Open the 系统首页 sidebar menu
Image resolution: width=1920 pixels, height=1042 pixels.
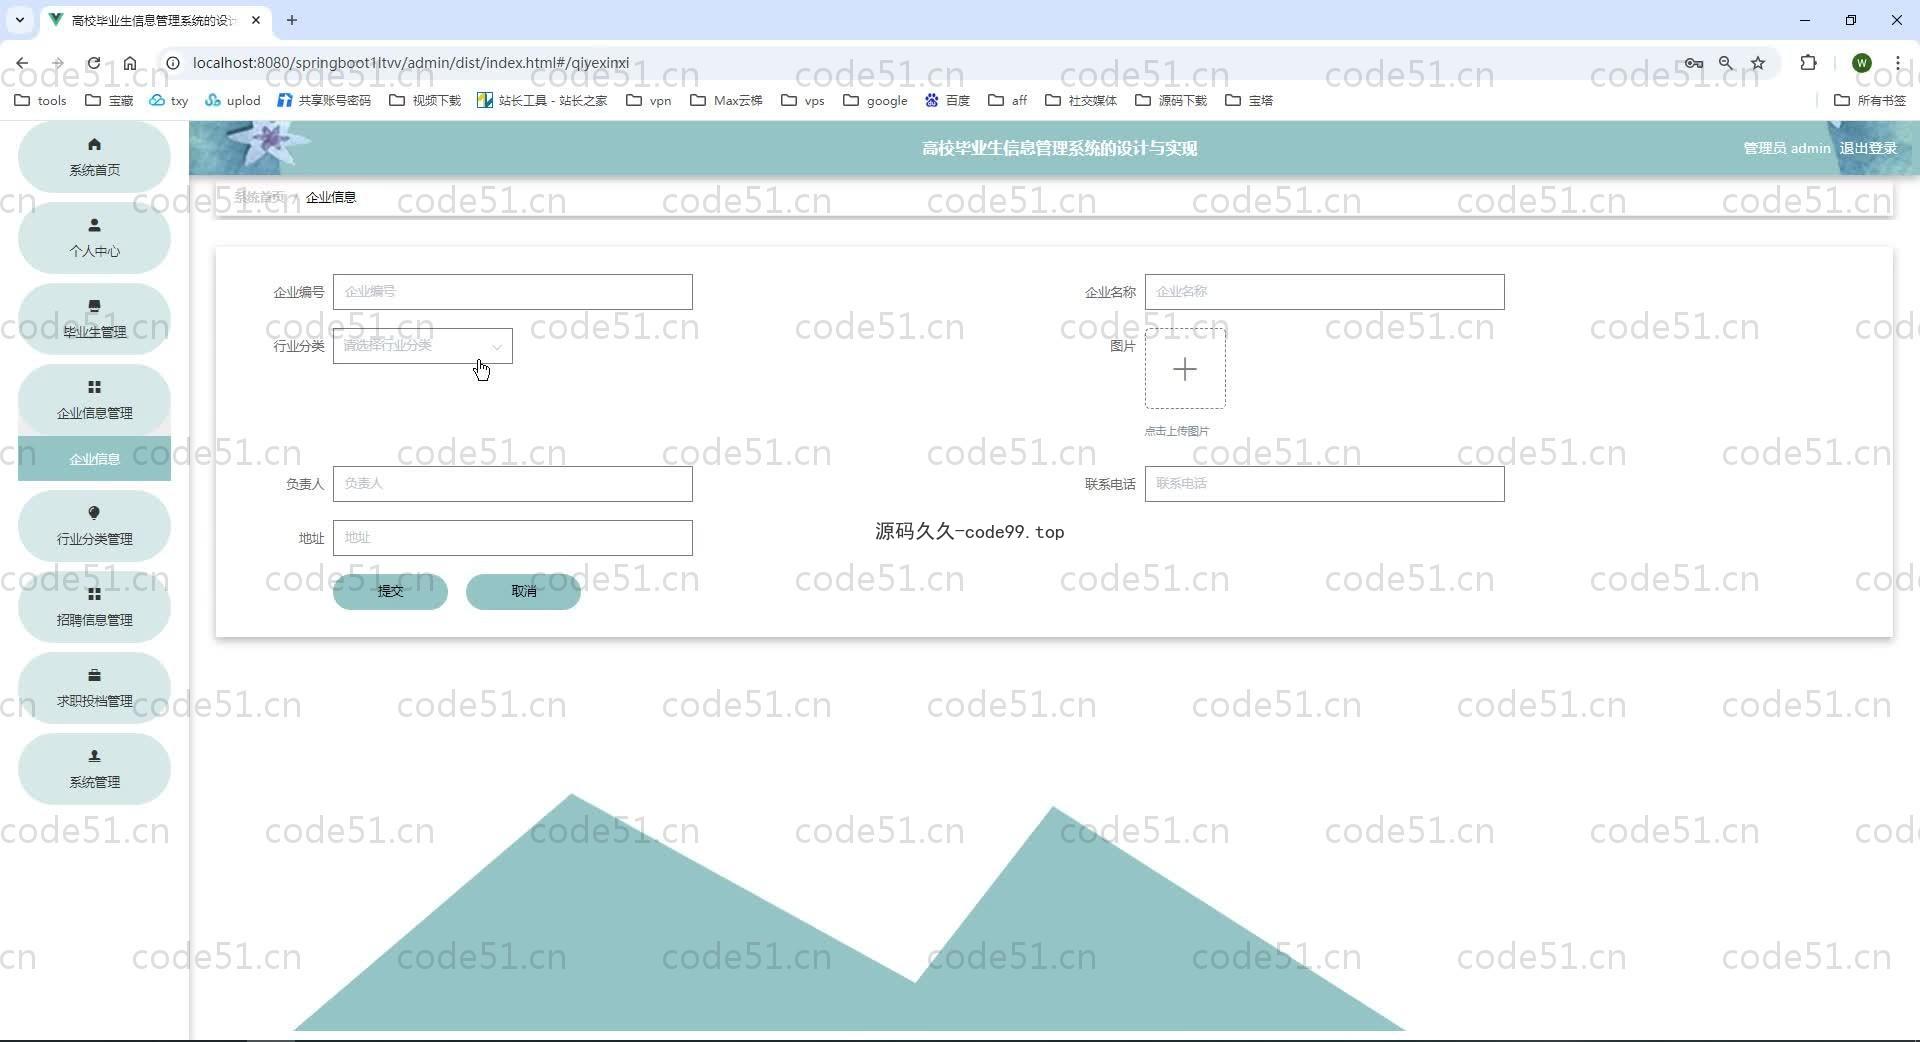[94, 157]
